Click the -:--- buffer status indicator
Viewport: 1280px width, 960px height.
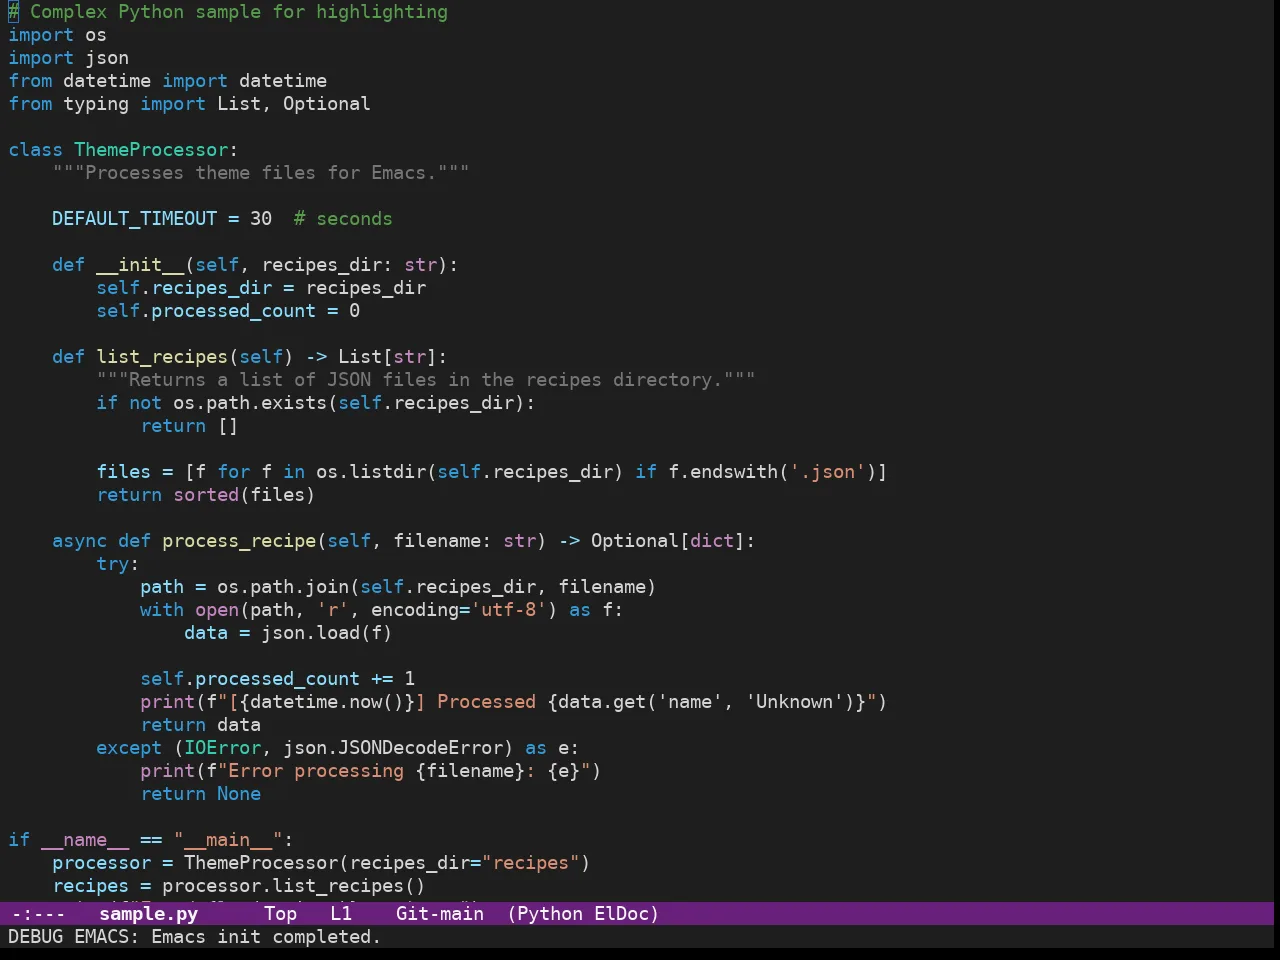tap(38, 913)
